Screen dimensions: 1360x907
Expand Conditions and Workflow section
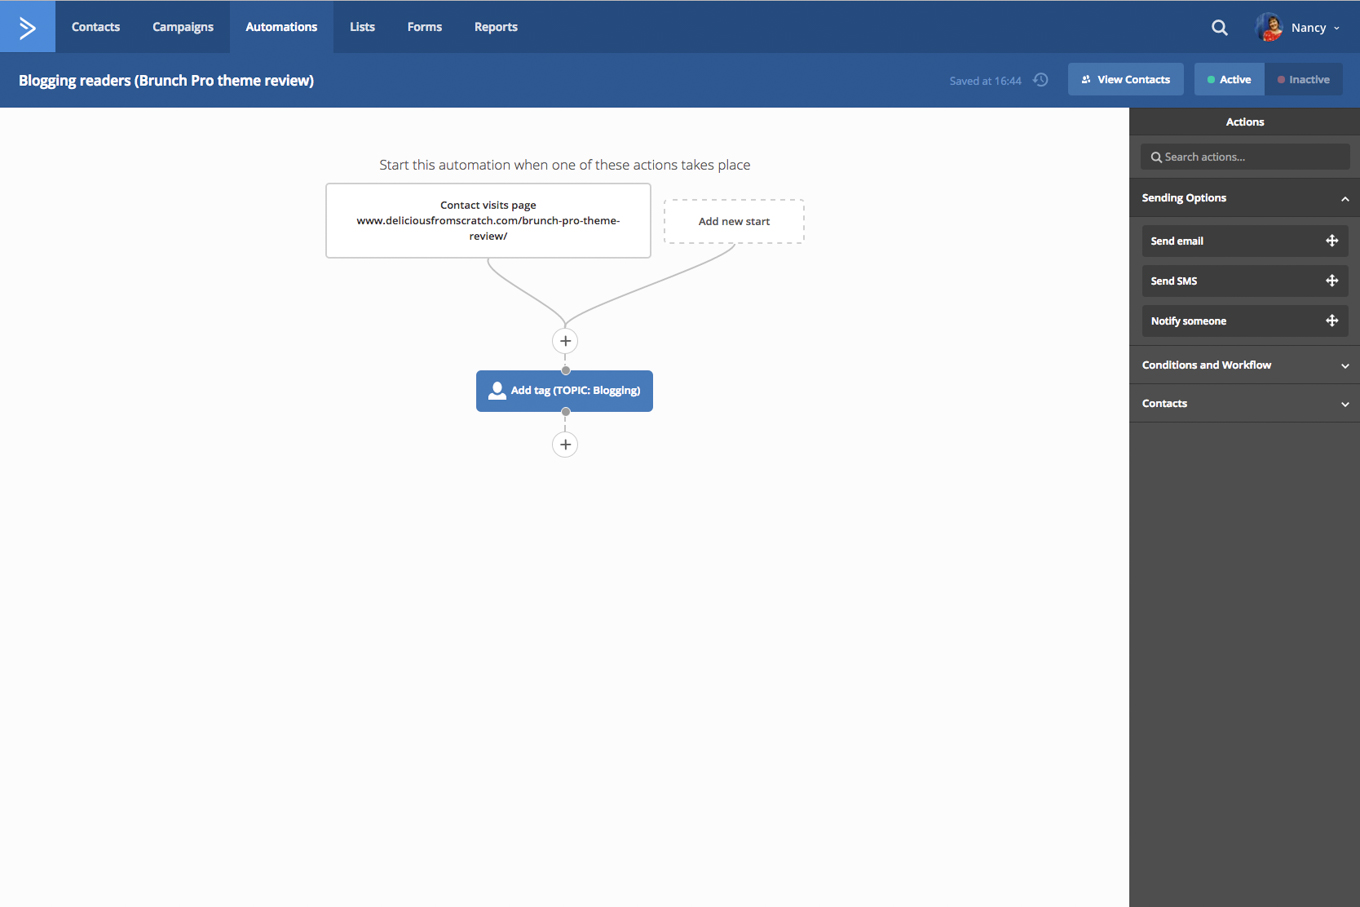coord(1344,366)
